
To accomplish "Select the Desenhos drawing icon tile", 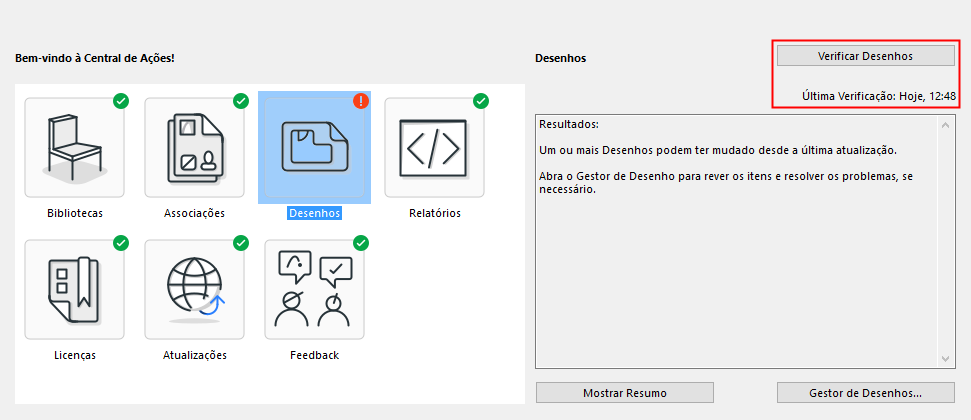I will pos(315,147).
